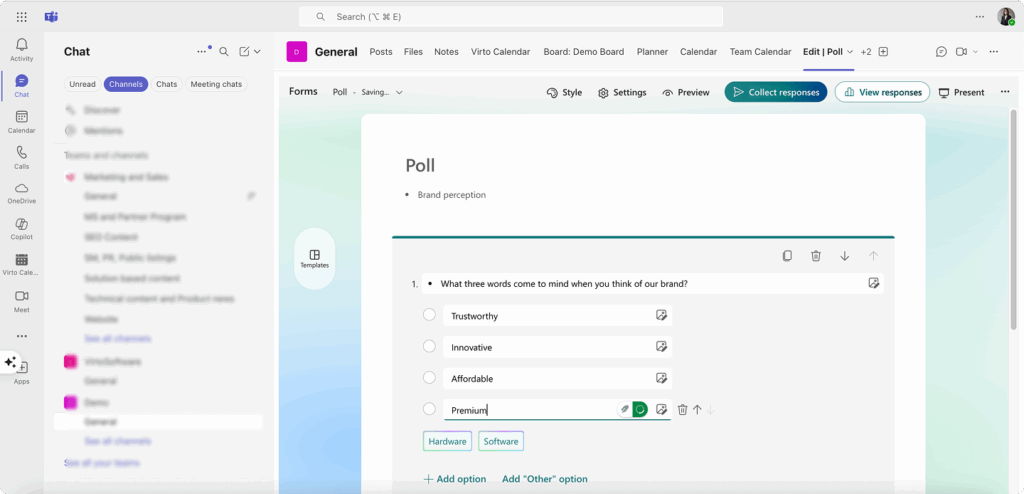Screen dimensions: 1024x494
Task: Open the Board: Demo Board tab
Action: 584,52
